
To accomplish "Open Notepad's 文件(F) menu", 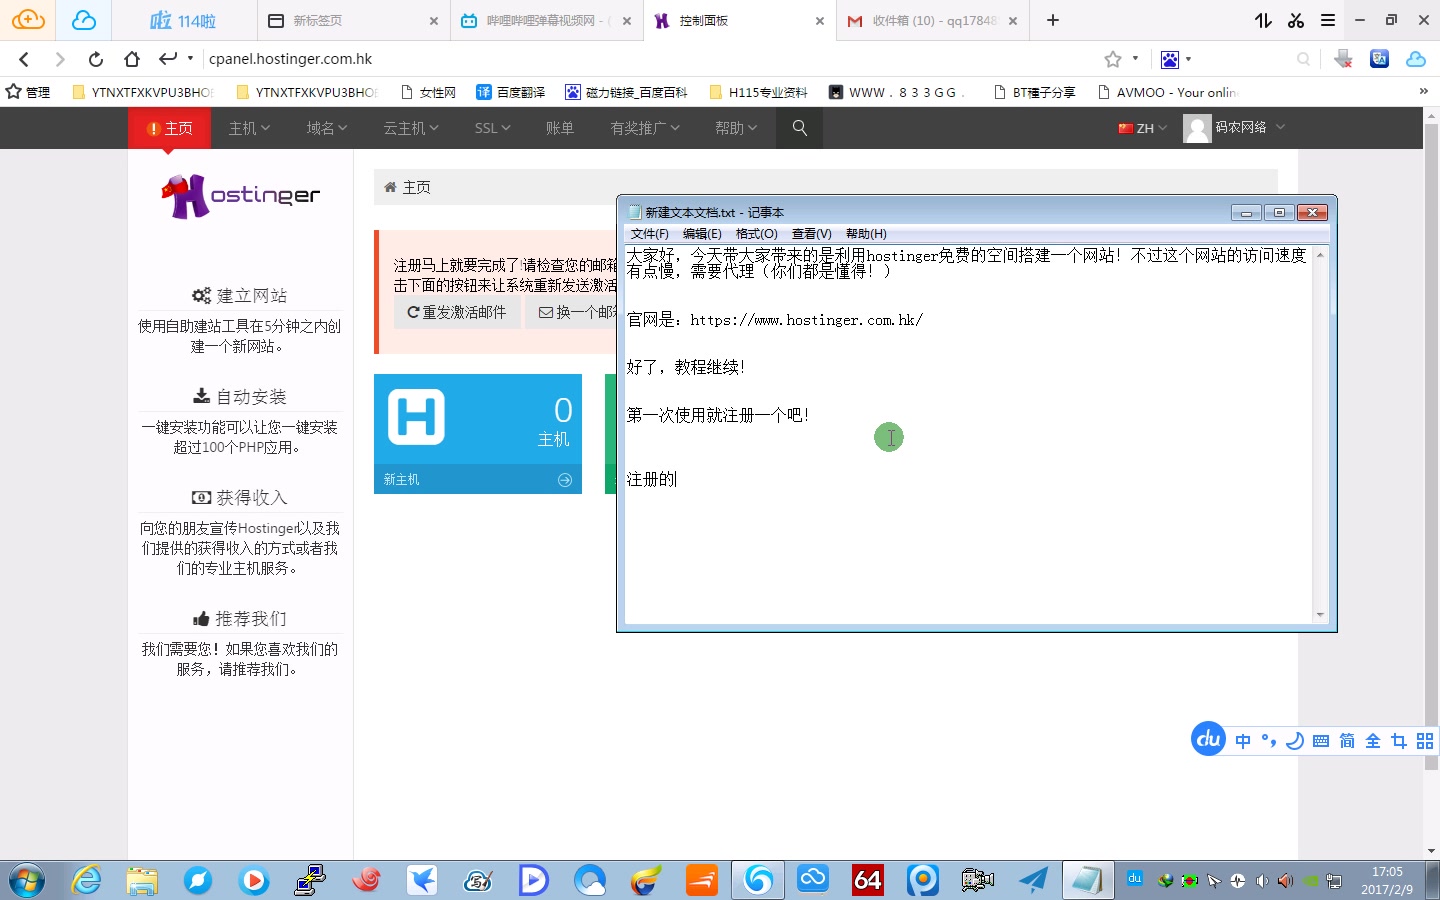I will point(649,234).
